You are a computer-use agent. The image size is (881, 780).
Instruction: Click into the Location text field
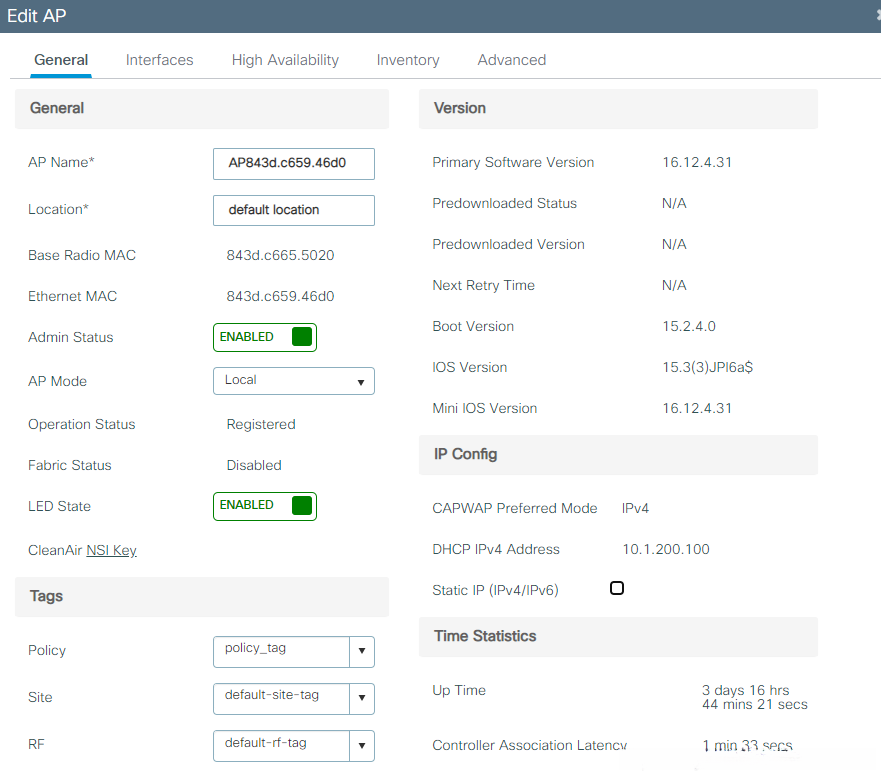click(293, 210)
